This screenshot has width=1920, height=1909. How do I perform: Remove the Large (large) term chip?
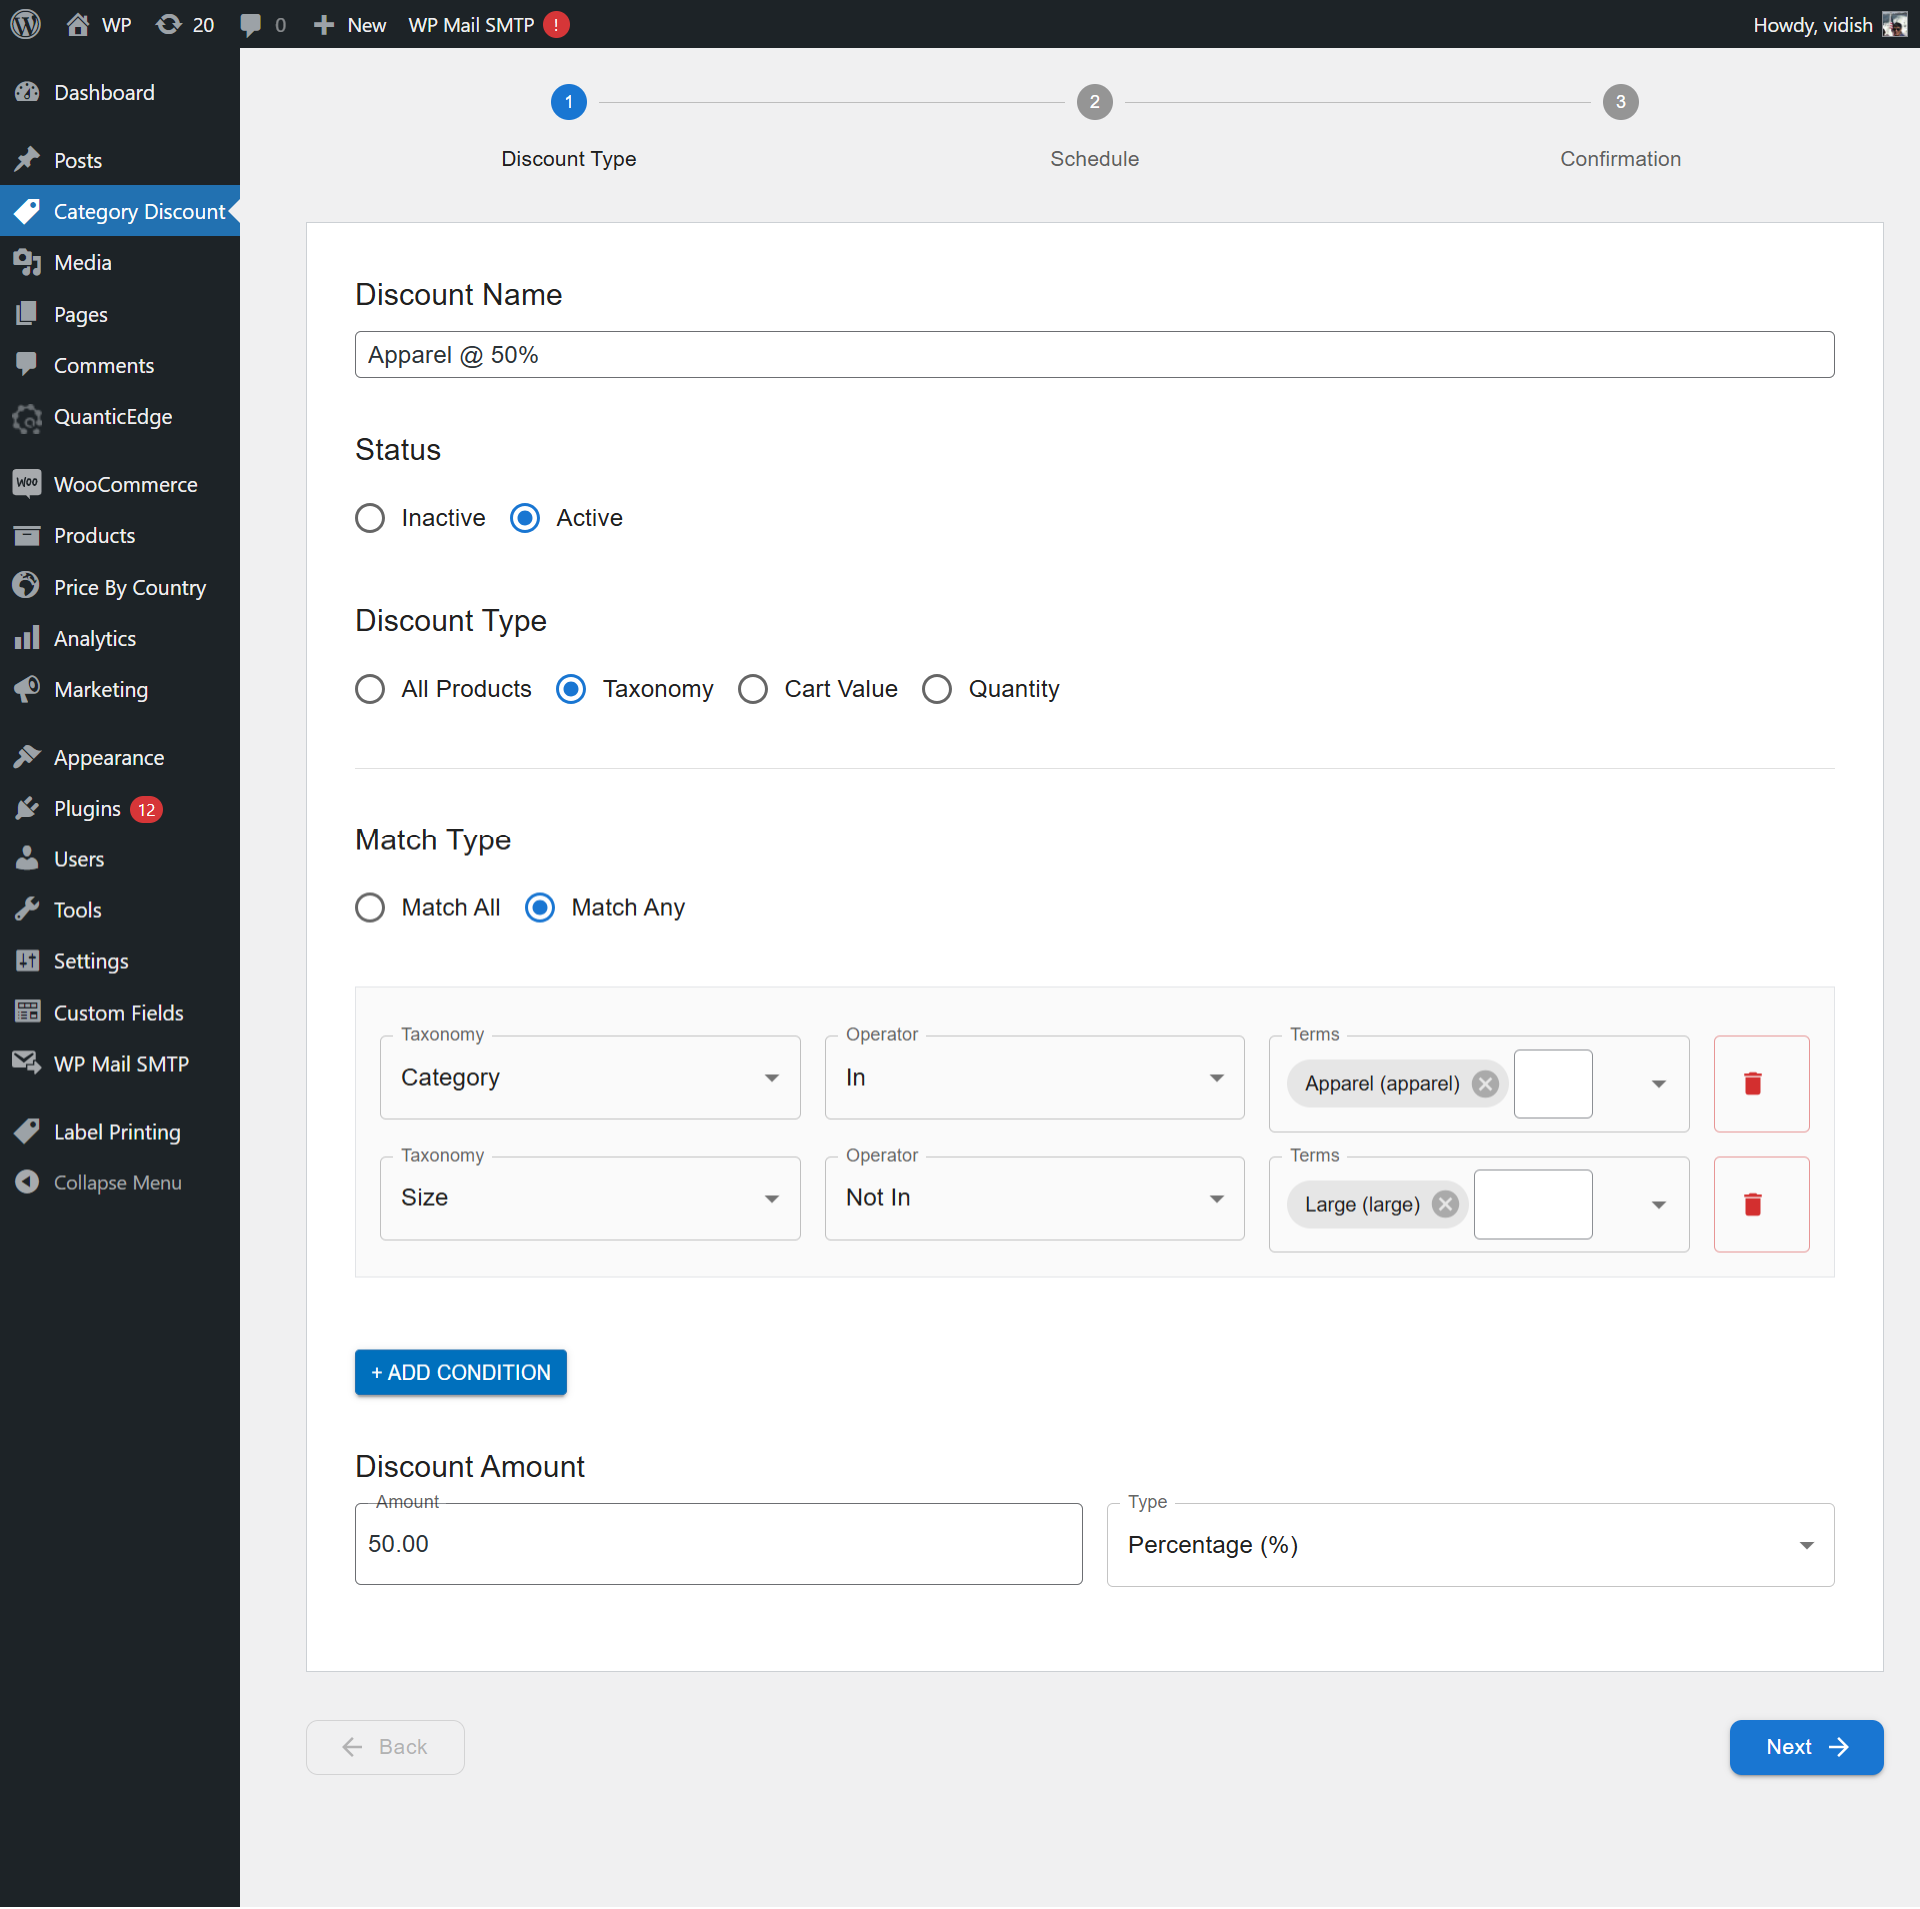pyautogui.click(x=1445, y=1204)
